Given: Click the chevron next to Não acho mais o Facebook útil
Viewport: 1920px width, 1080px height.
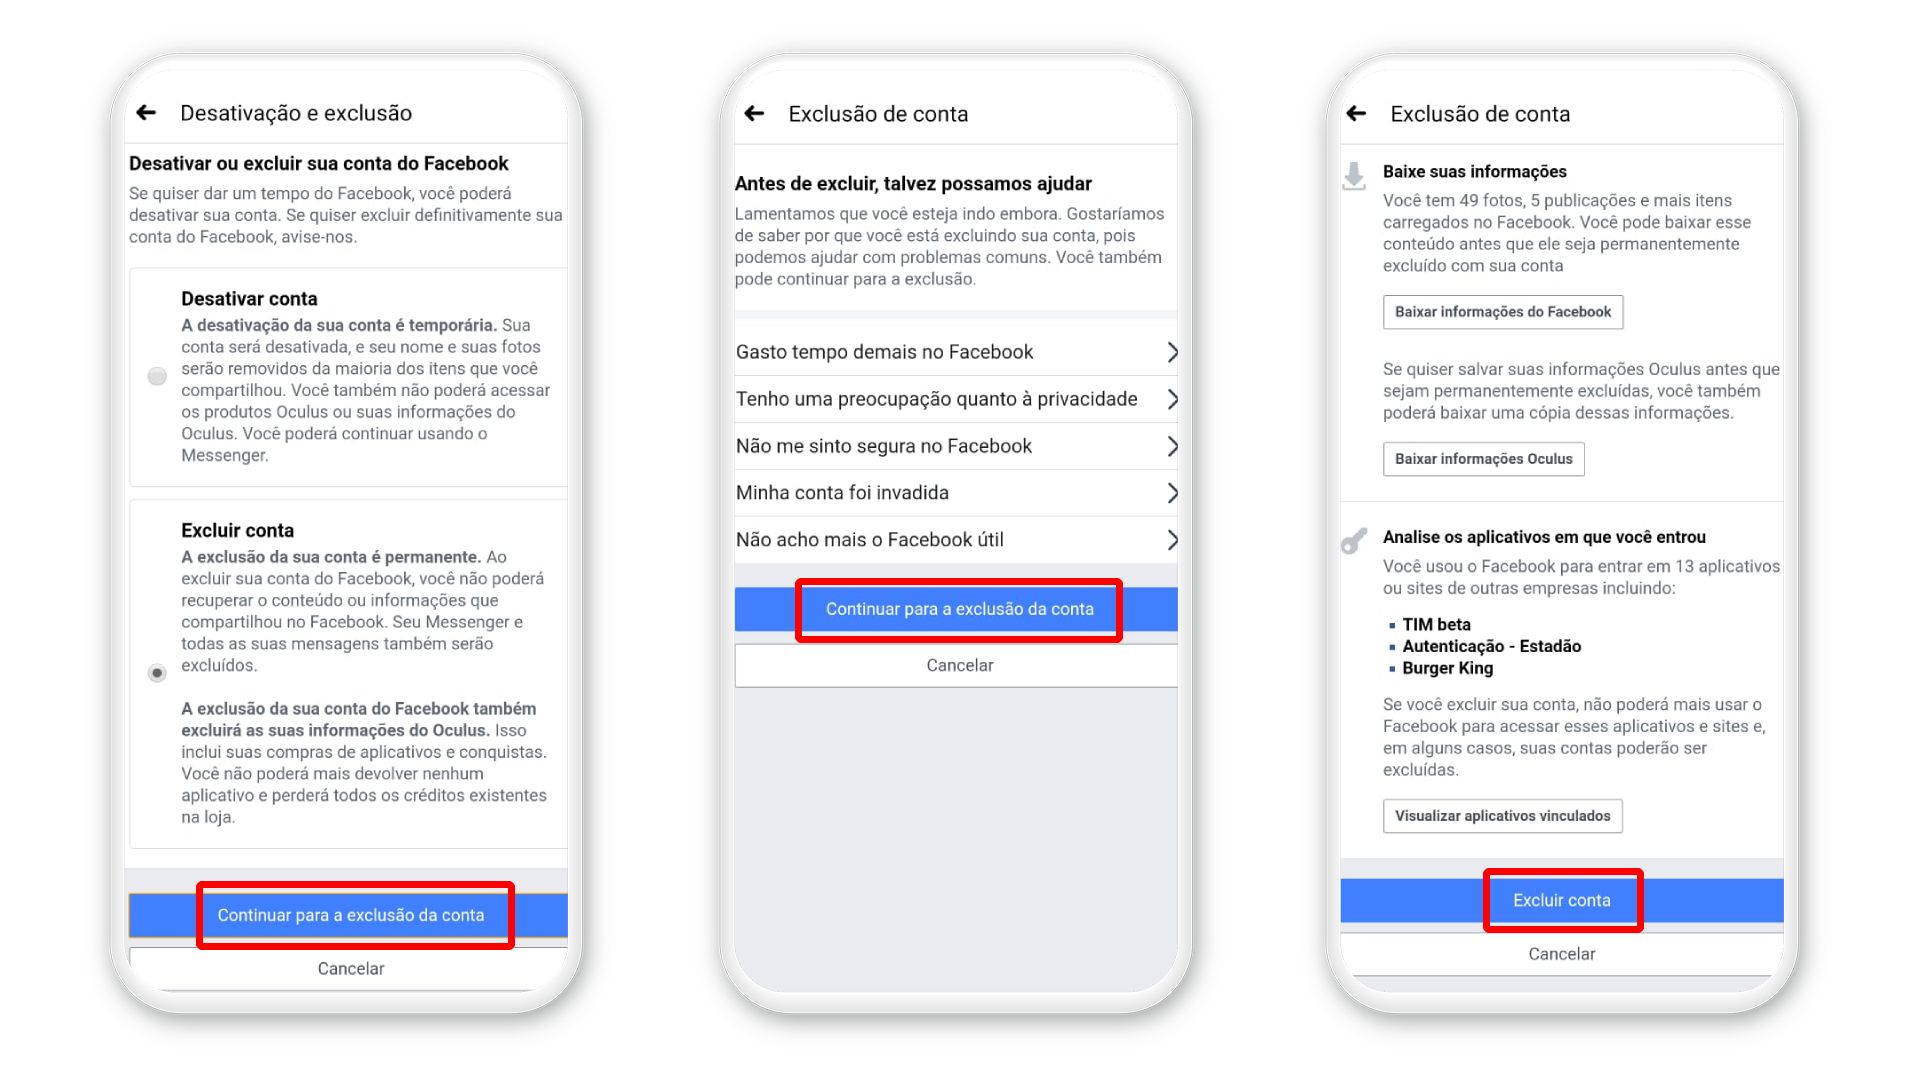Looking at the screenshot, I should tap(1171, 541).
